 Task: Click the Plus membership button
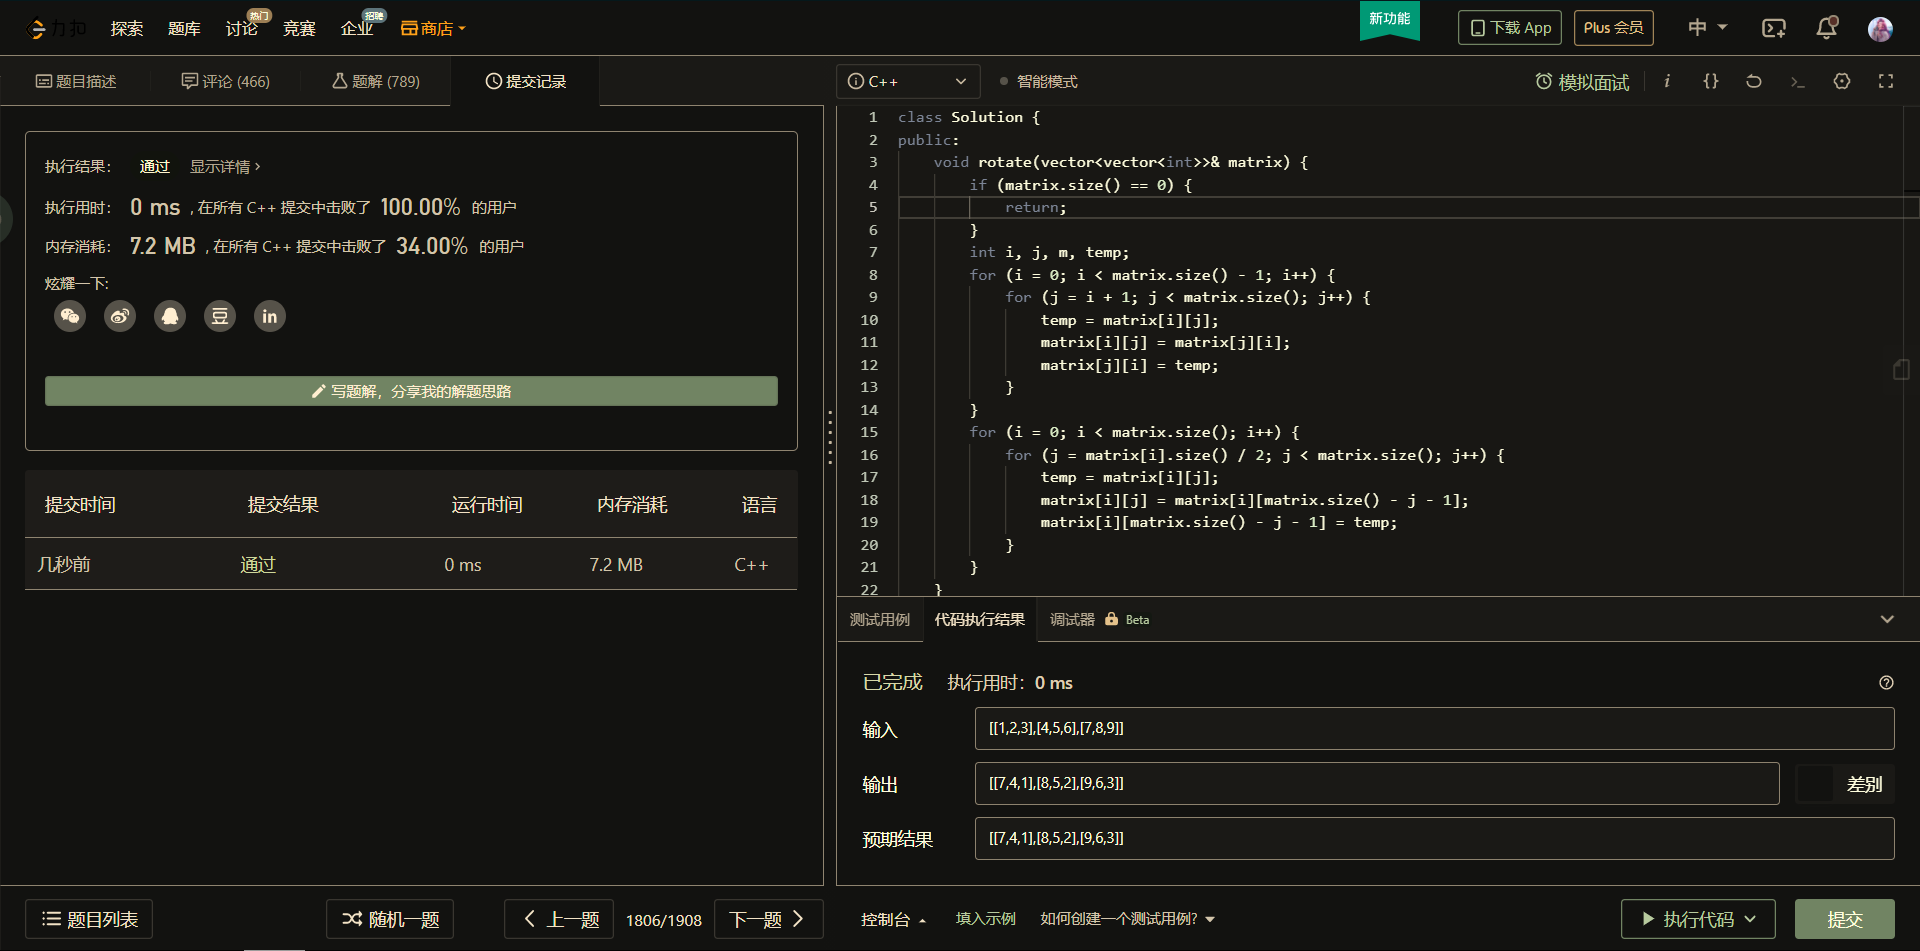click(x=1614, y=28)
